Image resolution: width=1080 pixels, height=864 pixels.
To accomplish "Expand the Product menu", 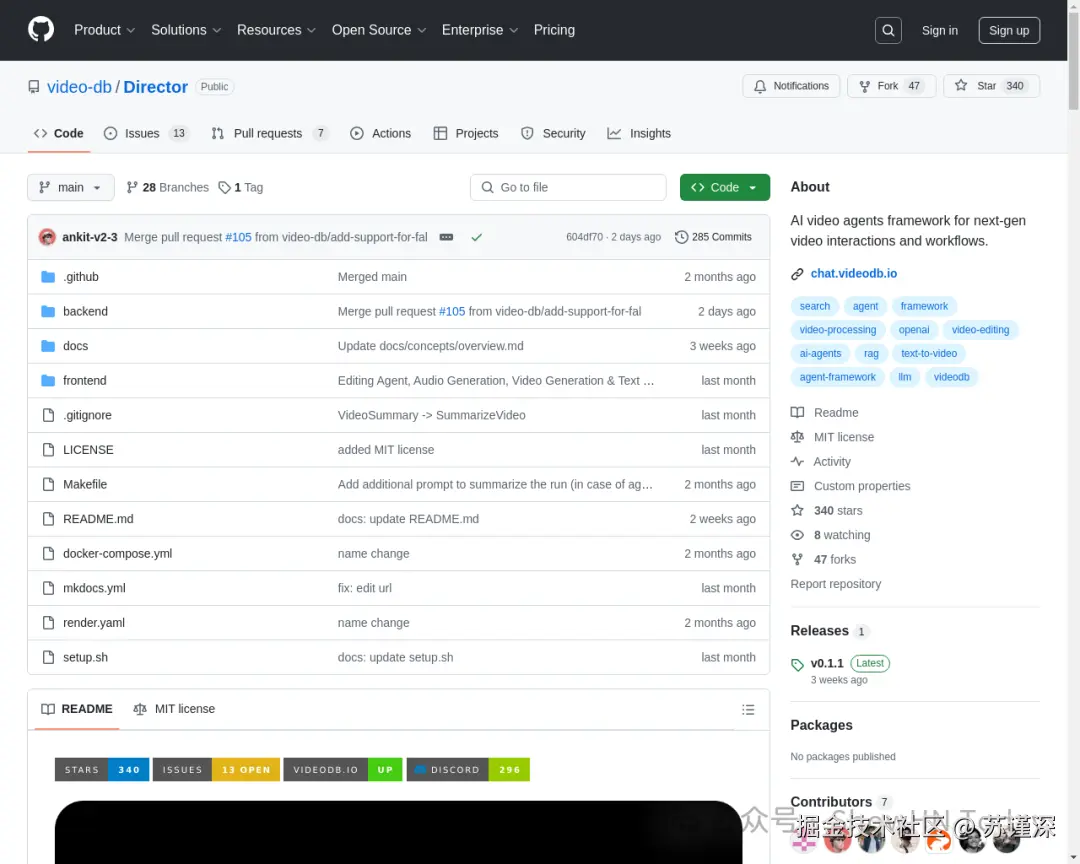I will (105, 30).
